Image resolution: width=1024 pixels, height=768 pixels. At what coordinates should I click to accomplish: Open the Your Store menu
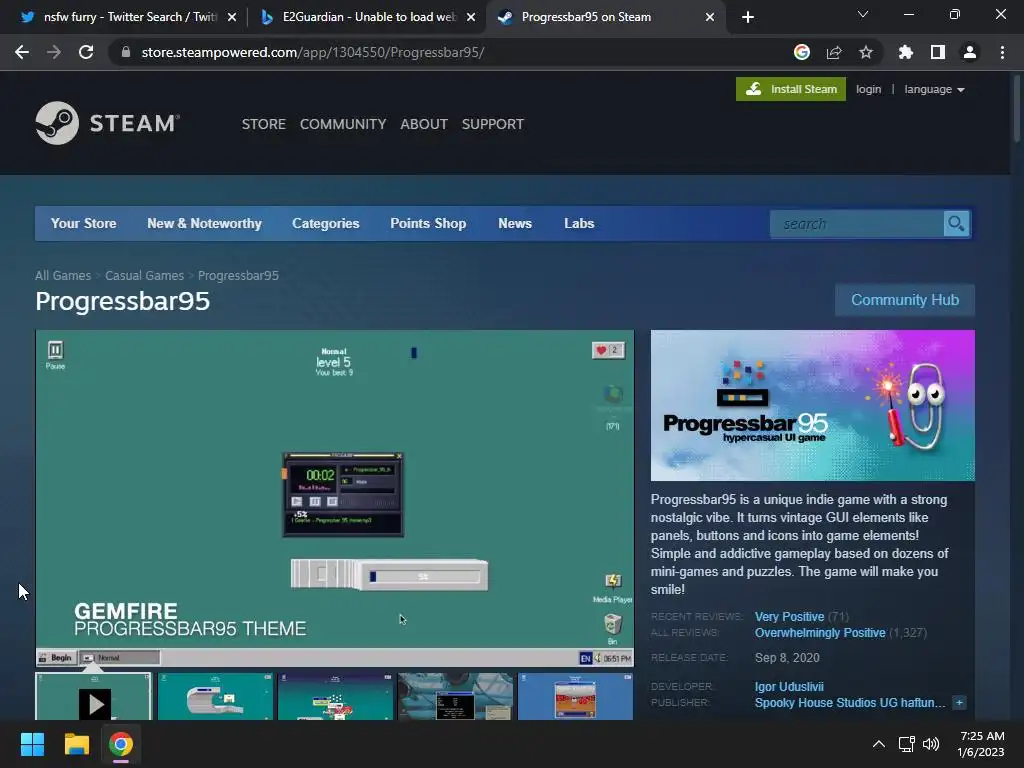pyautogui.click(x=84, y=223)
